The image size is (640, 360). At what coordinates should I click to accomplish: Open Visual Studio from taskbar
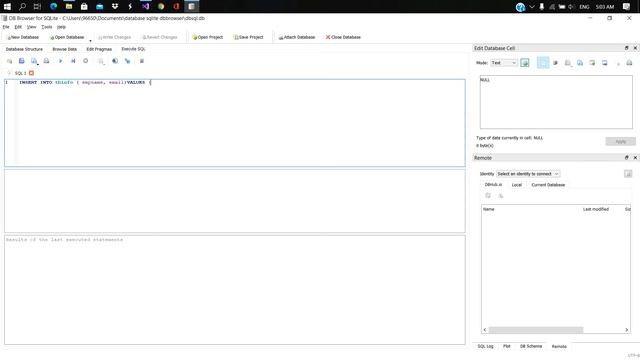point(146,7)
